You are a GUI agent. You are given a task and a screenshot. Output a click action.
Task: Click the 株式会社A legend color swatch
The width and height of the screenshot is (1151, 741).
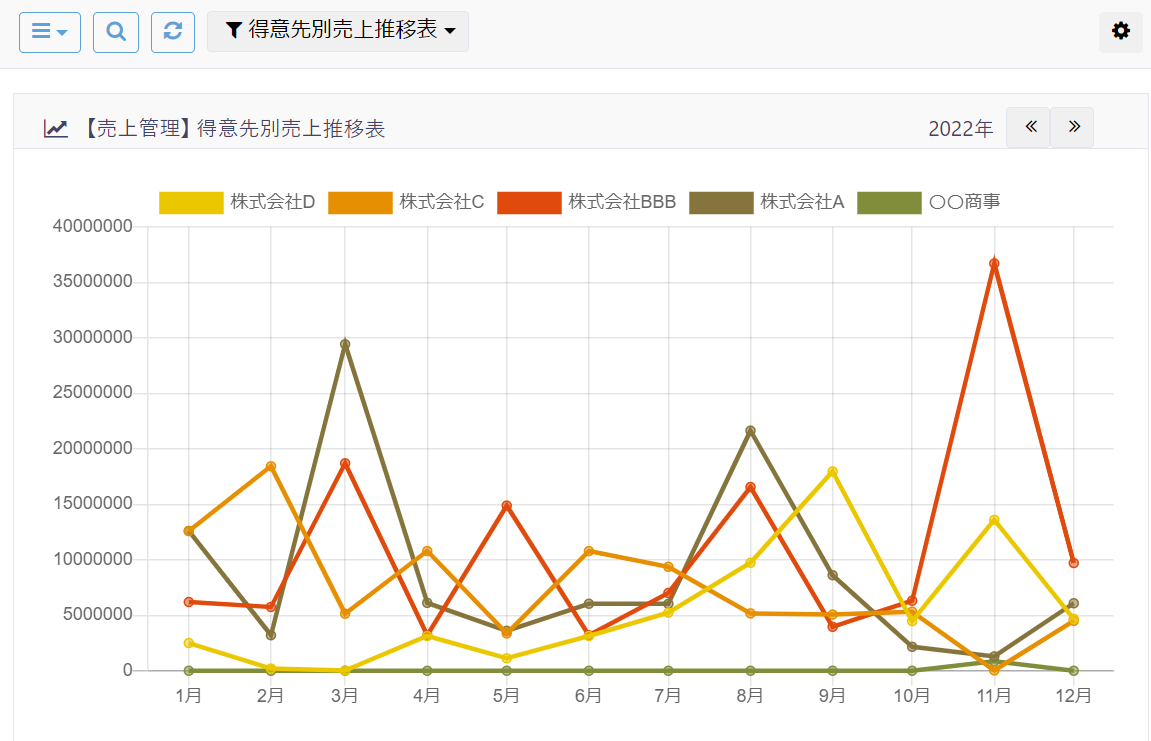[720, 202]
